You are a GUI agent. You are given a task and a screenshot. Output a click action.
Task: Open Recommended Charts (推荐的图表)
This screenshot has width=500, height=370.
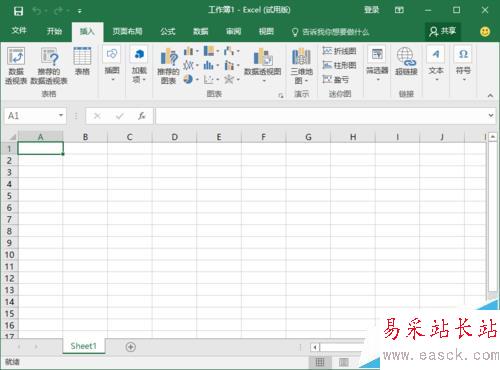point(168,66)
